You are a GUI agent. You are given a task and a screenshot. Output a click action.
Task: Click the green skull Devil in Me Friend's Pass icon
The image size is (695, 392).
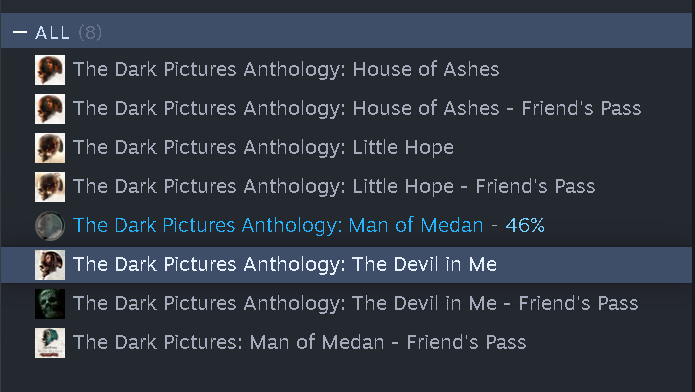coord(50,304)
